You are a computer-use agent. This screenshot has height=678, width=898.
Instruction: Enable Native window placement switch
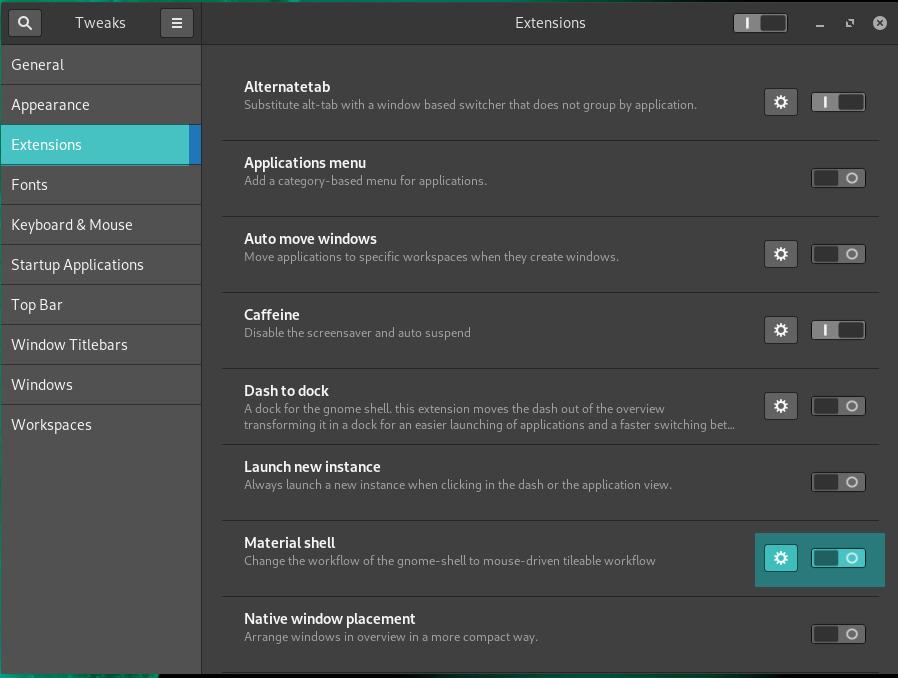(x=838, y=634)
